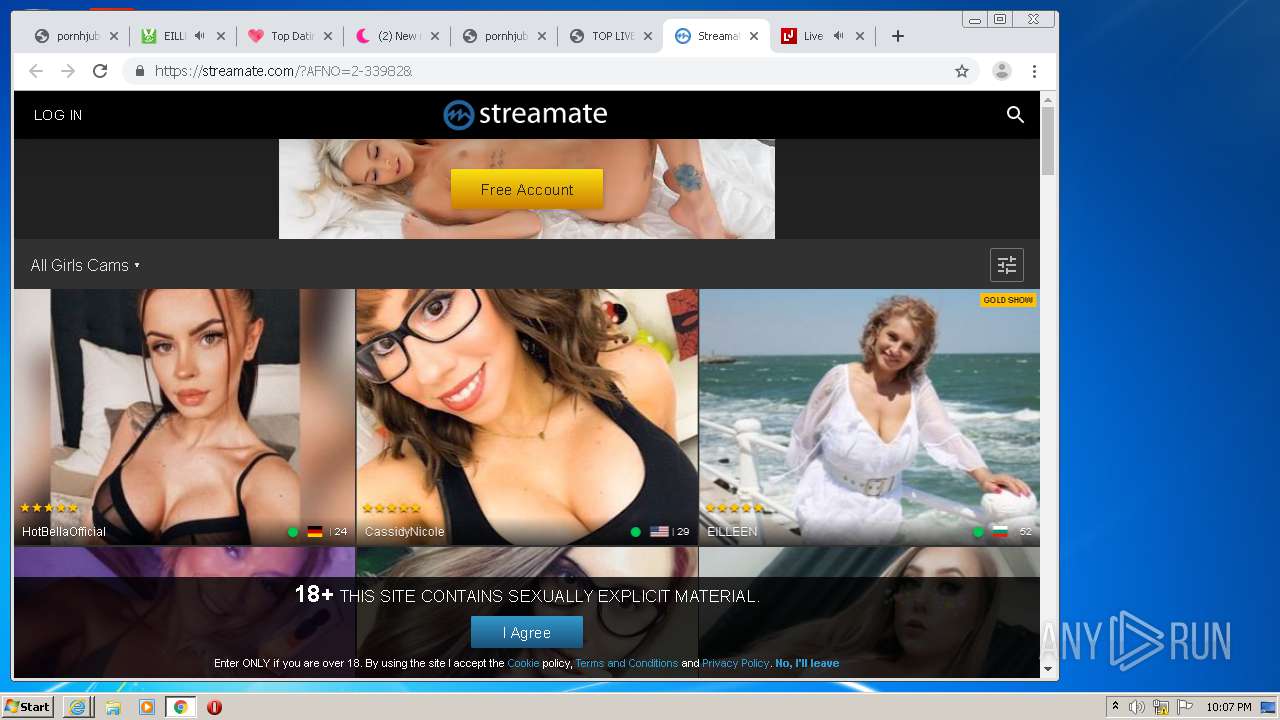Open HotBellaOfficial cam thumbnail
1280x720 pixels.
(184, 417)
